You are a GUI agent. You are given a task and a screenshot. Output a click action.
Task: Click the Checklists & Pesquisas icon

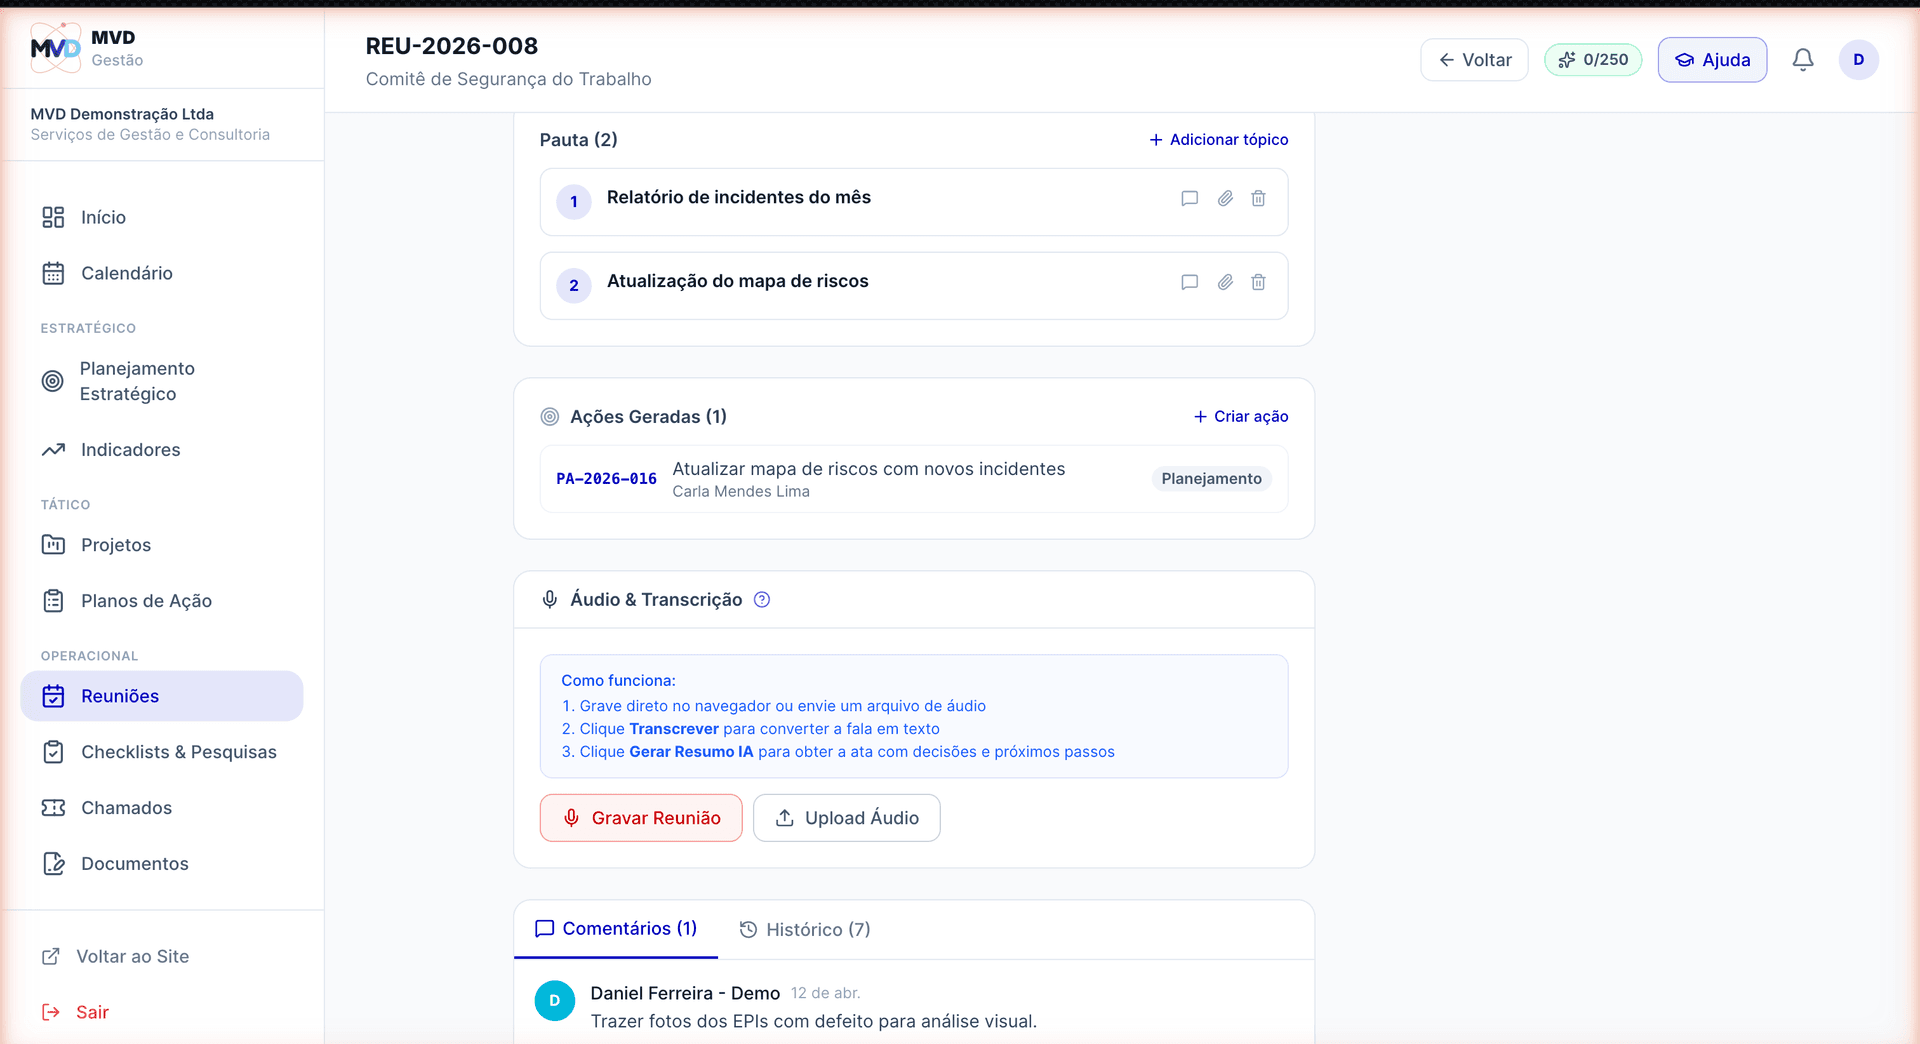53,752
